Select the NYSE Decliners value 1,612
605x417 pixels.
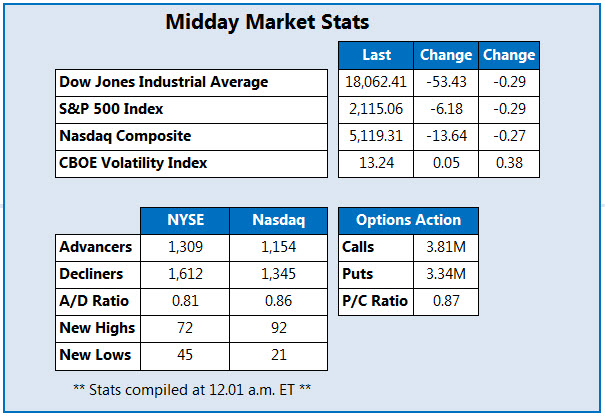pyautogui.click(x=185, y=275)
